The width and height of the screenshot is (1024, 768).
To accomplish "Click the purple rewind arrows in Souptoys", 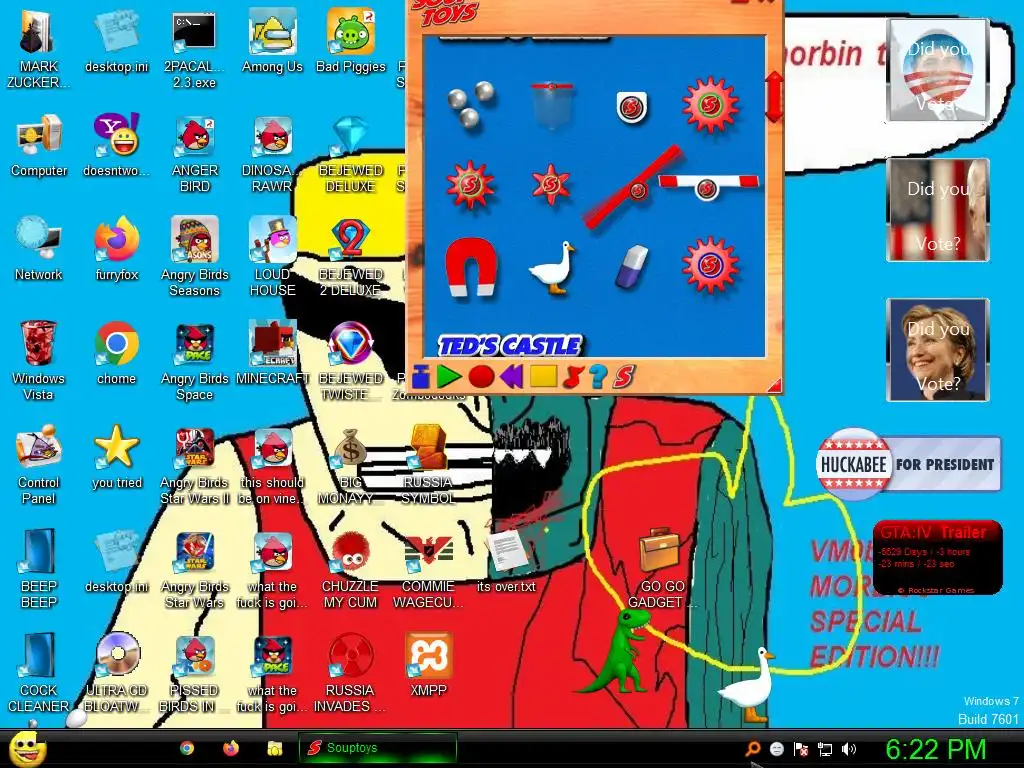I will pyautogui.click(x=512, y=377).
